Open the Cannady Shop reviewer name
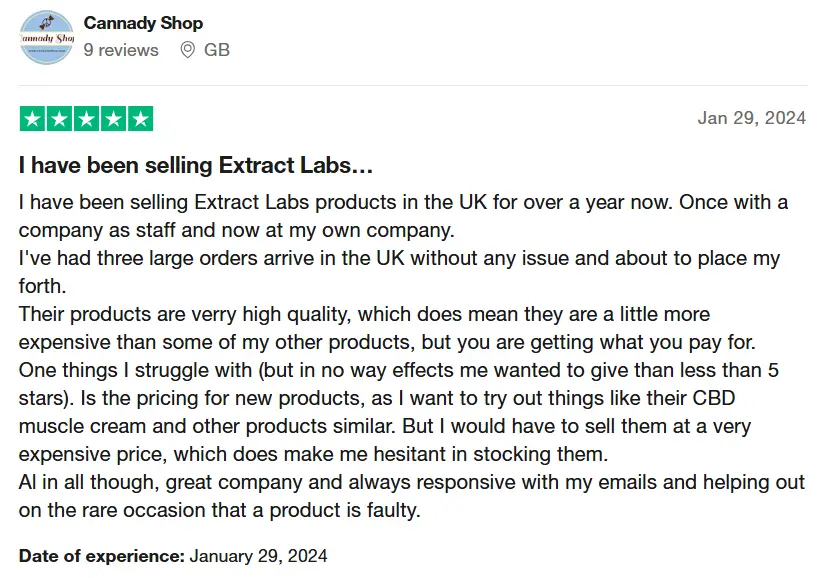Screen dimensions: 827x578 tap(143, 23)
